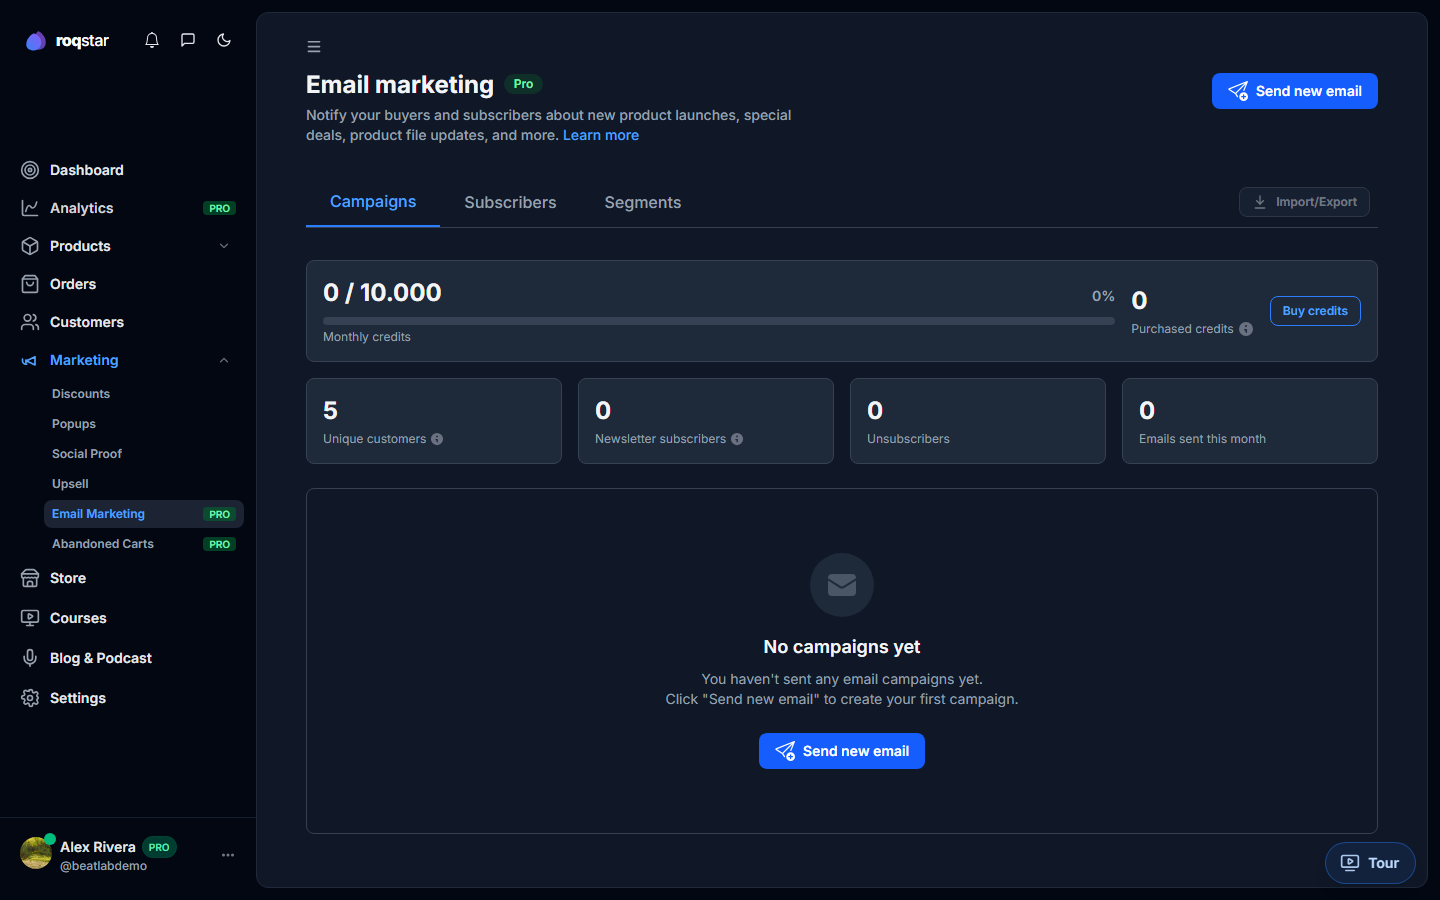
Task: Open notifications bell icon
Action: click(x=152, y=40)
